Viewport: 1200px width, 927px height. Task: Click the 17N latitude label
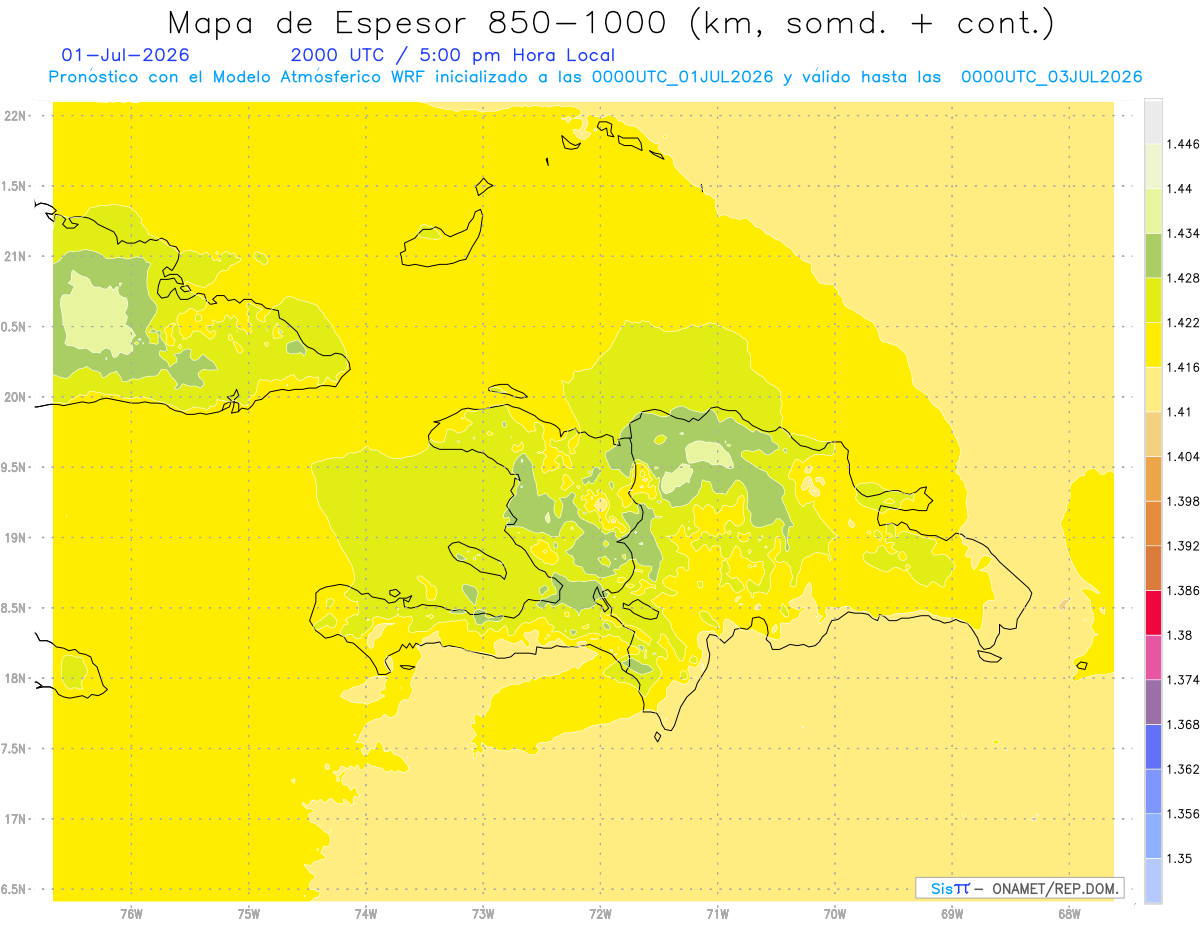tap(15, 819)
